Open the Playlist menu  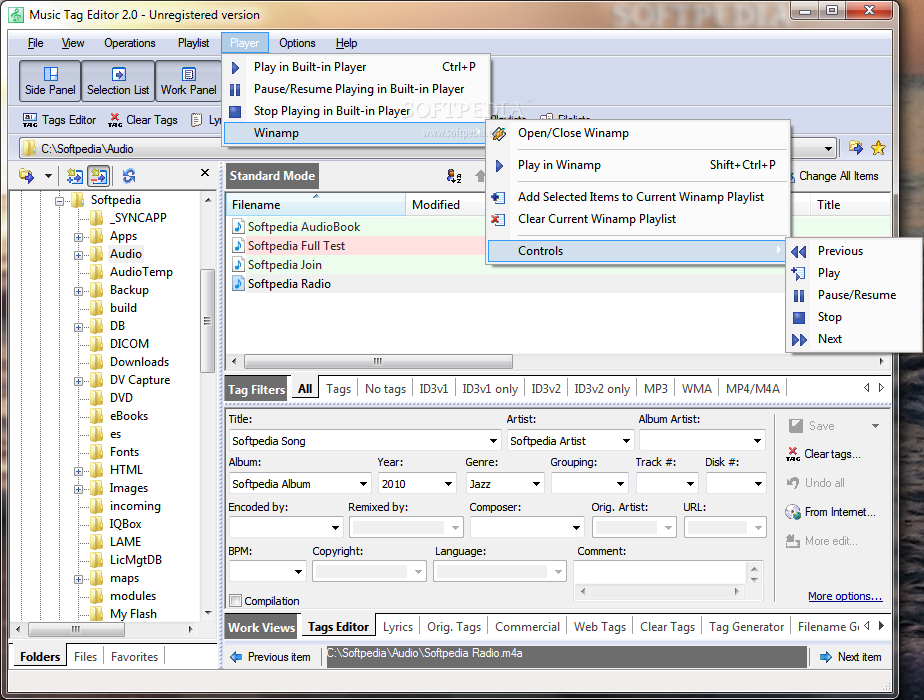click(193, 43)
